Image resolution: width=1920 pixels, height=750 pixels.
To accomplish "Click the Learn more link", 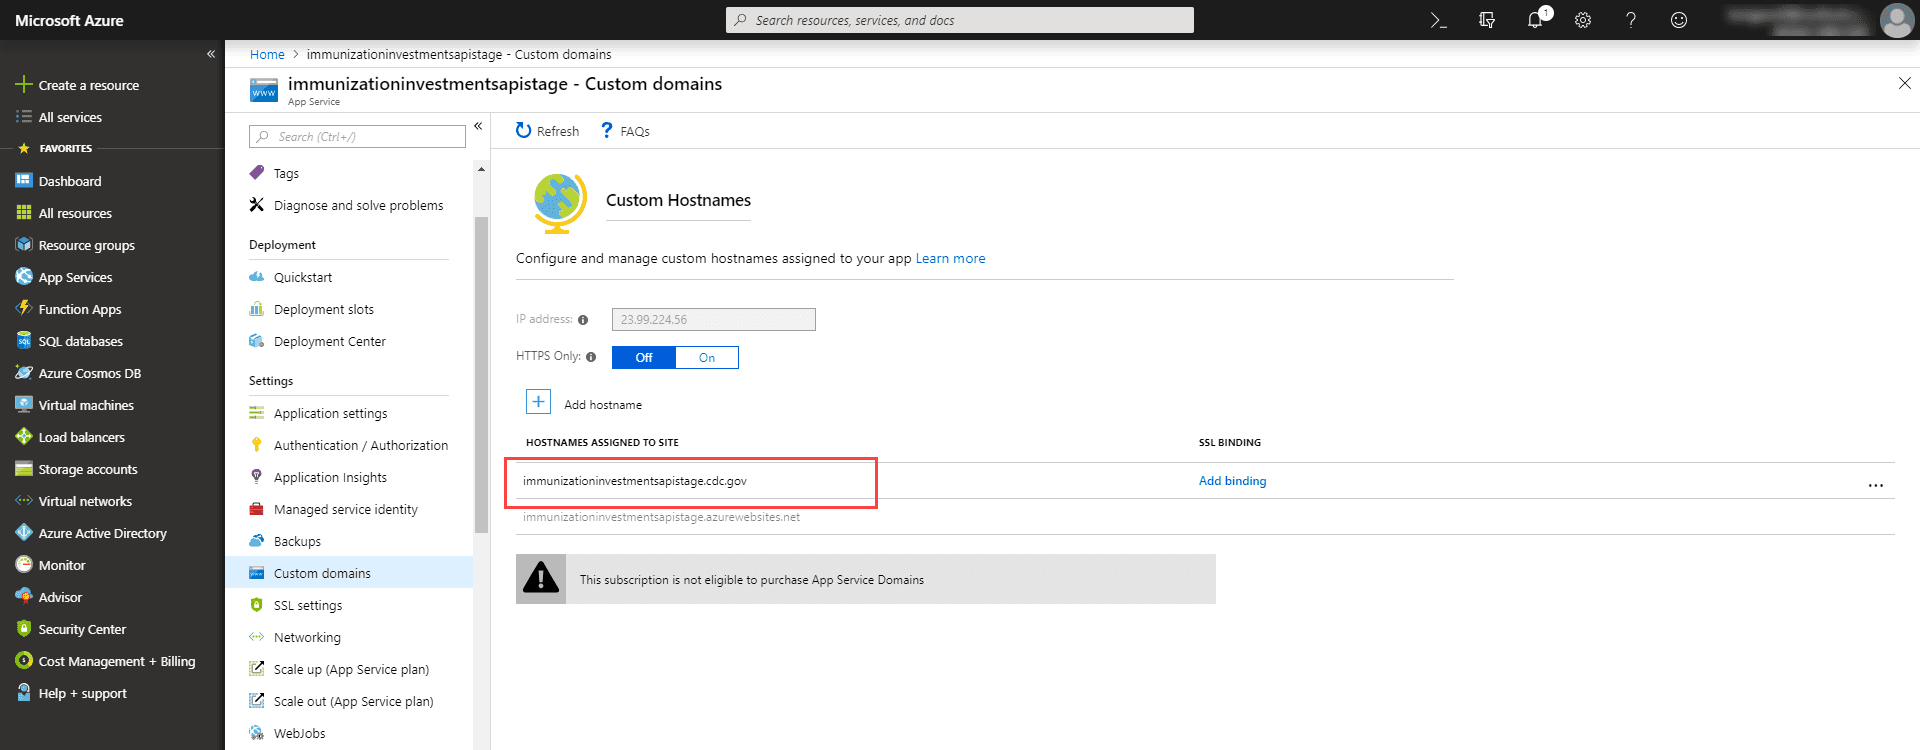I will [950, 258].
